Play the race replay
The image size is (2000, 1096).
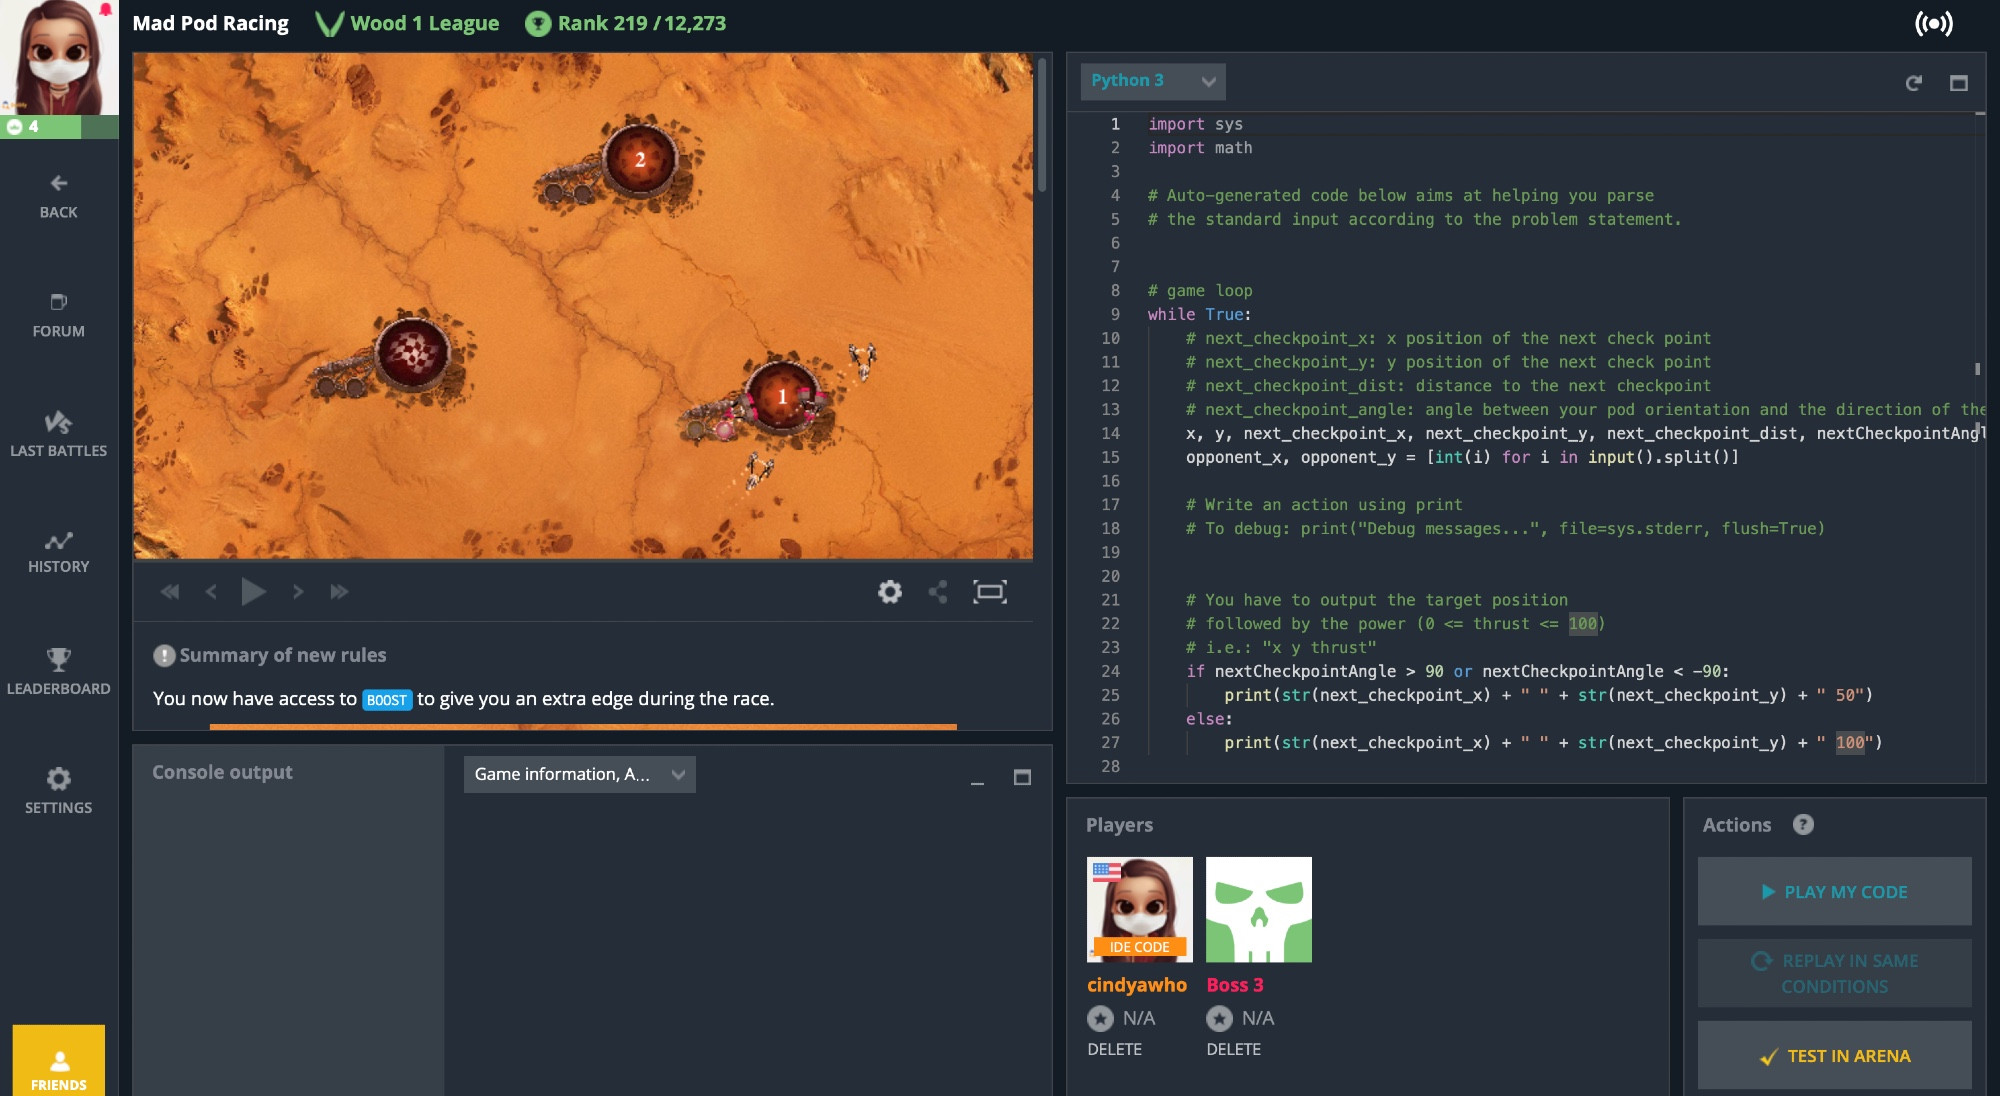tap(253, 592)
